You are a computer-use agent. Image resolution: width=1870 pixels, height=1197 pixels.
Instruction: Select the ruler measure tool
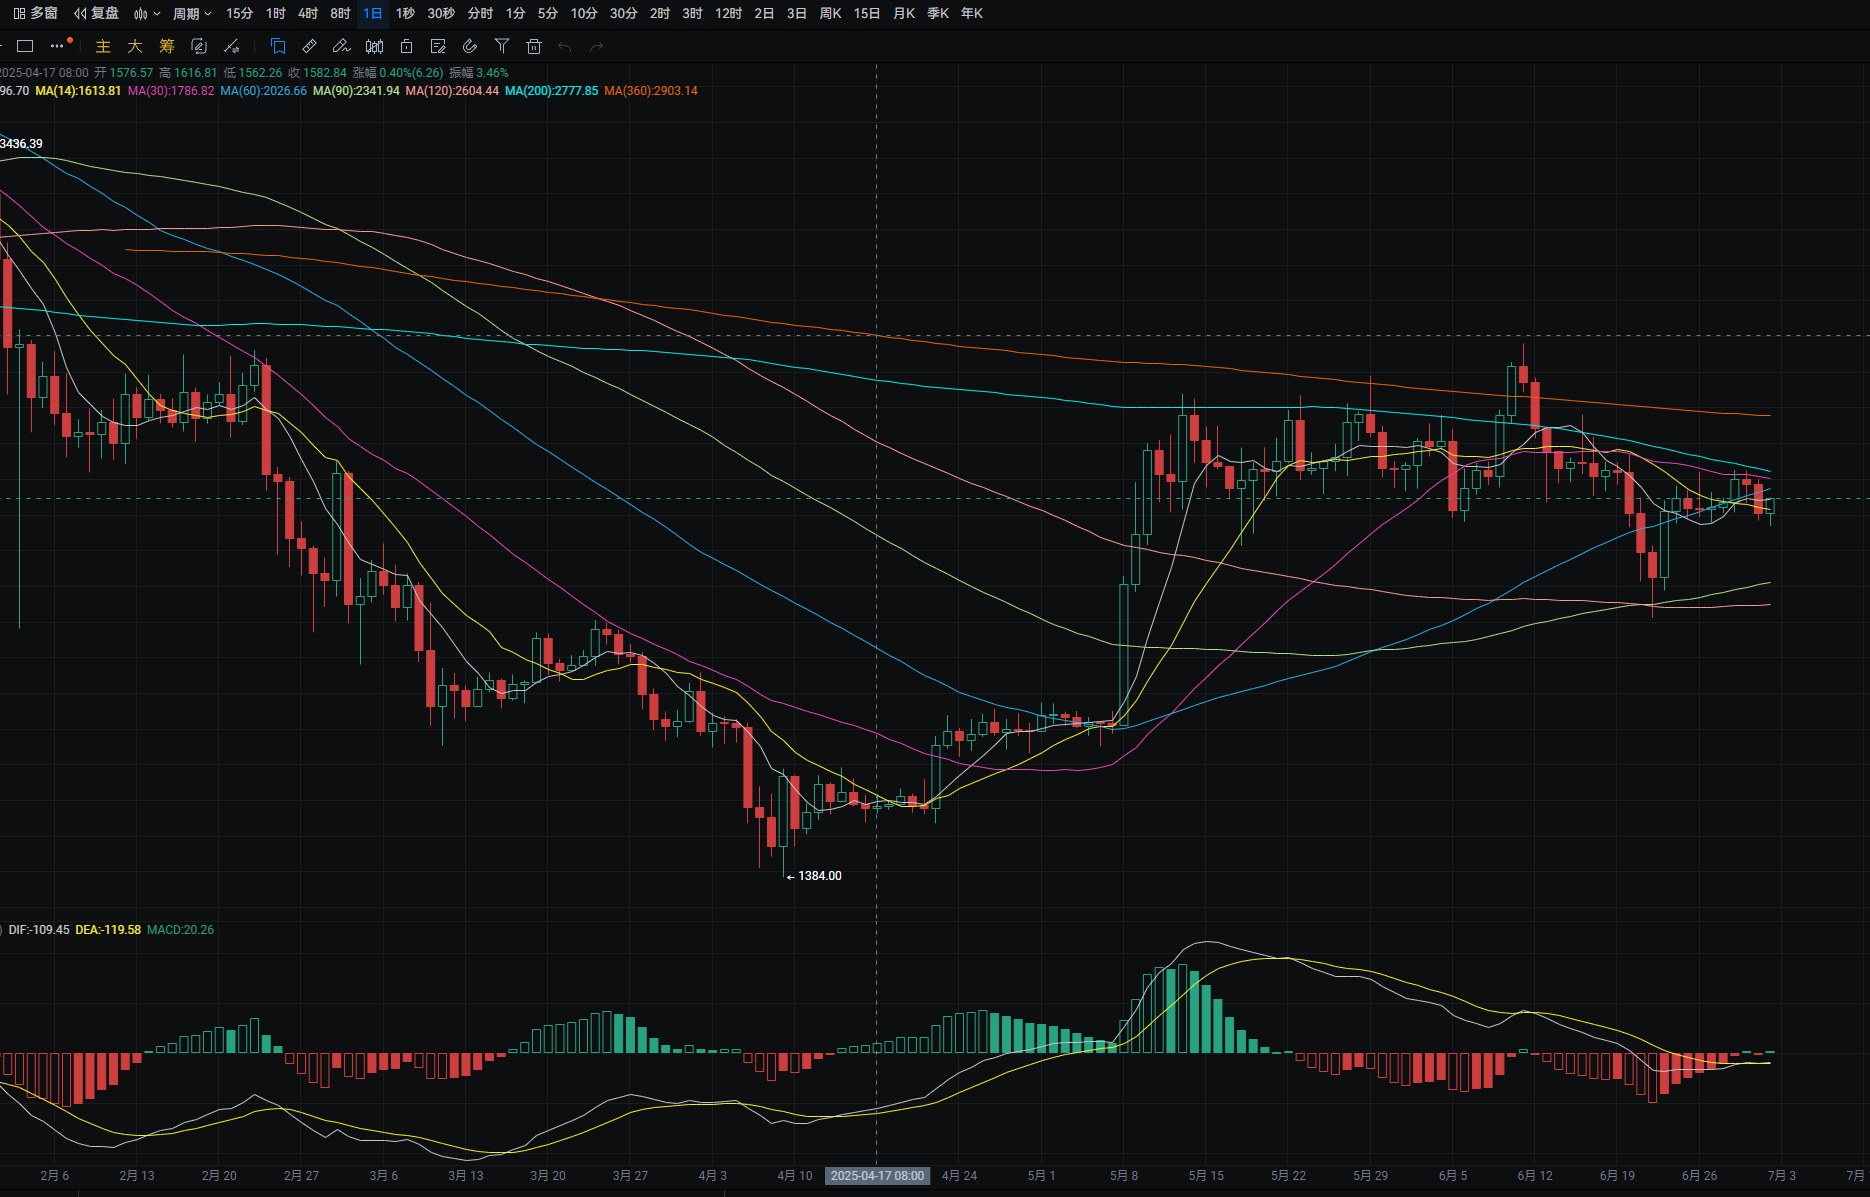[x=310, y=46]
